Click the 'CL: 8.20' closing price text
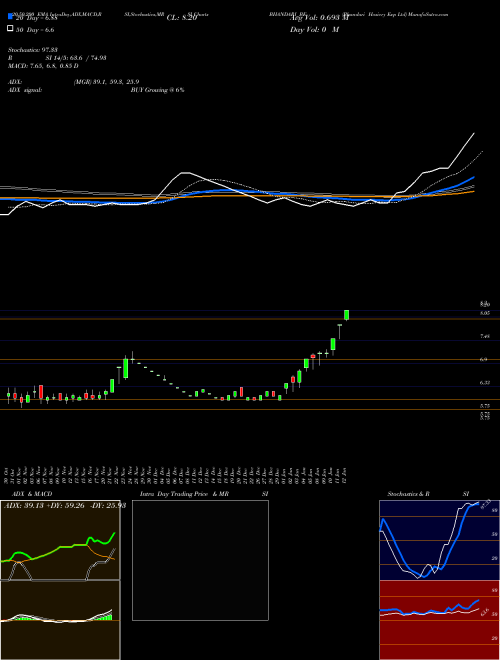 [x=182, y=18]
